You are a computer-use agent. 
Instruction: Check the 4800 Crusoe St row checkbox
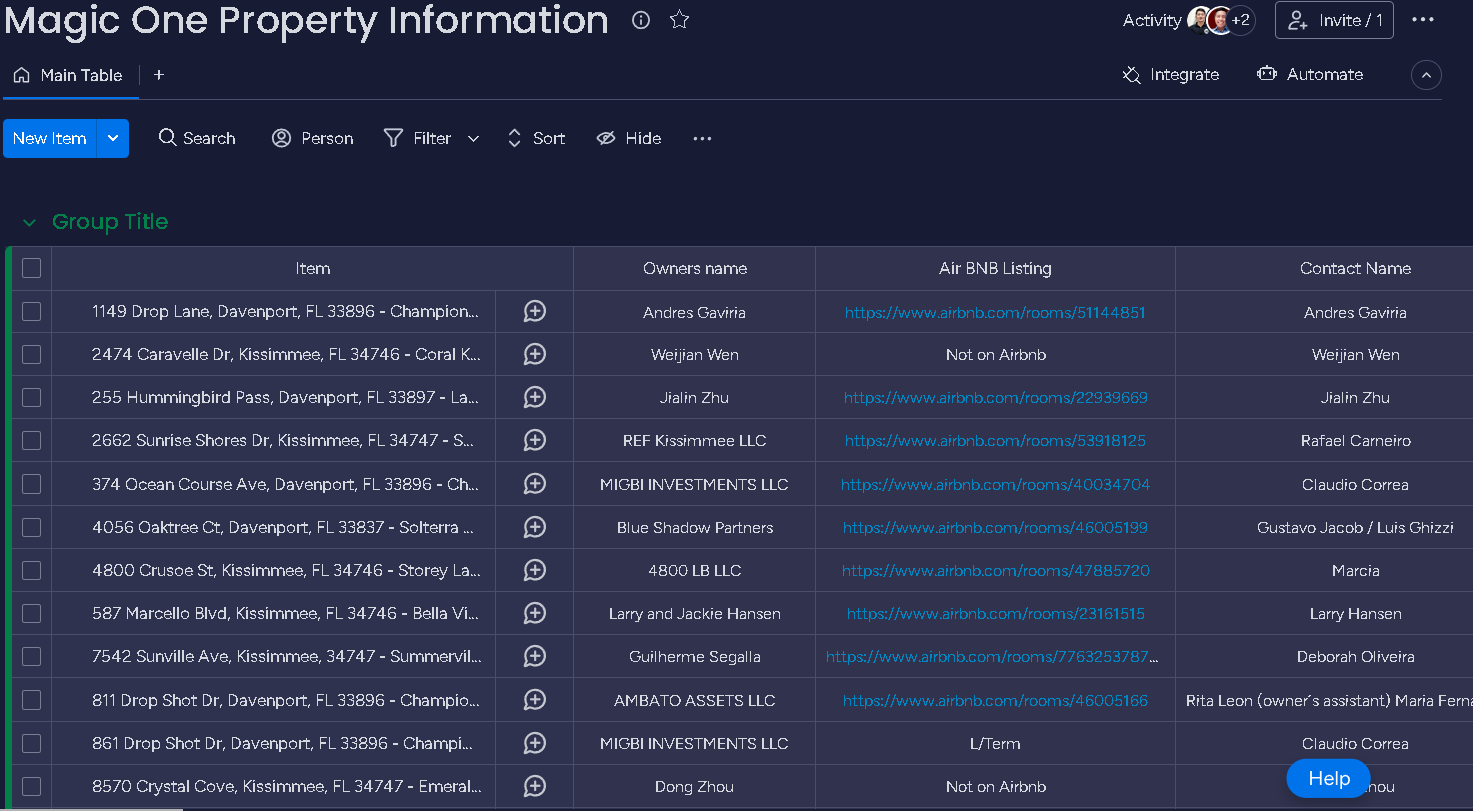(x=32, y=571)
